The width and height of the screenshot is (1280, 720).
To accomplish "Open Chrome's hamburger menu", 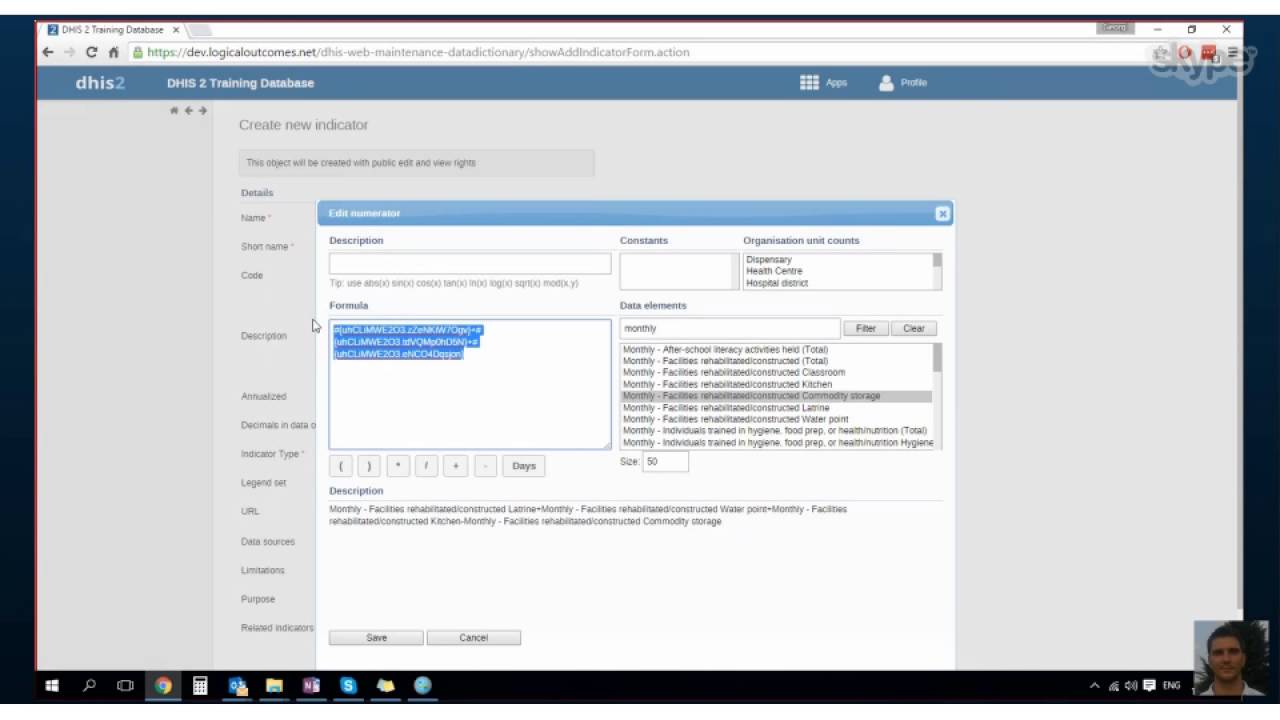I will (x=1232, y=52).
